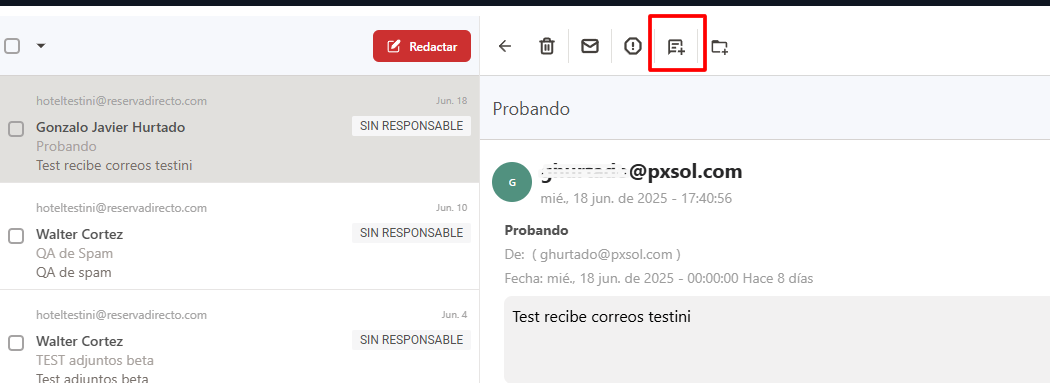Click the green G sender avatar
The width and height of the screenshot is (1050, 383).
click(512, 182)
